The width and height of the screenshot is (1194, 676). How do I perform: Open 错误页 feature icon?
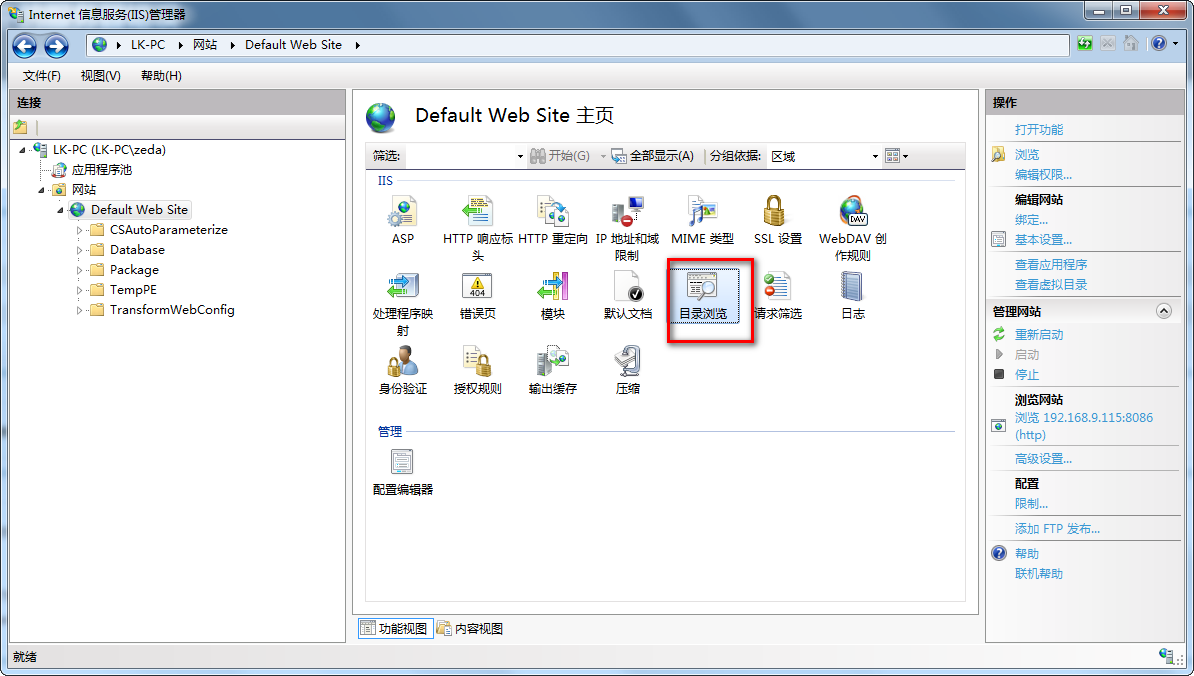click(477, 295)
